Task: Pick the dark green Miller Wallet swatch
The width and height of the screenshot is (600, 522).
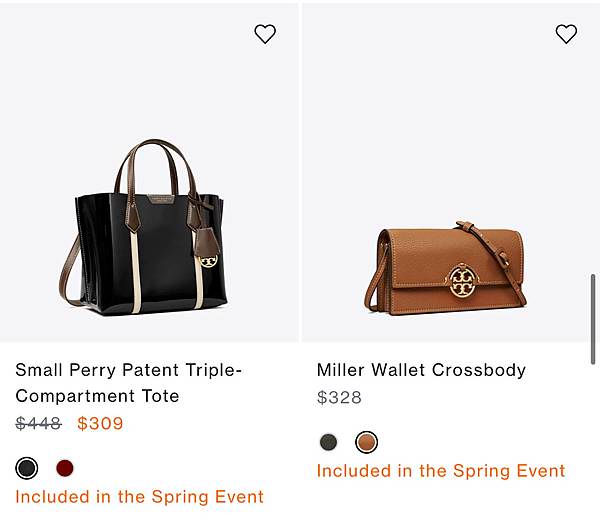Action: click(328, 442)
